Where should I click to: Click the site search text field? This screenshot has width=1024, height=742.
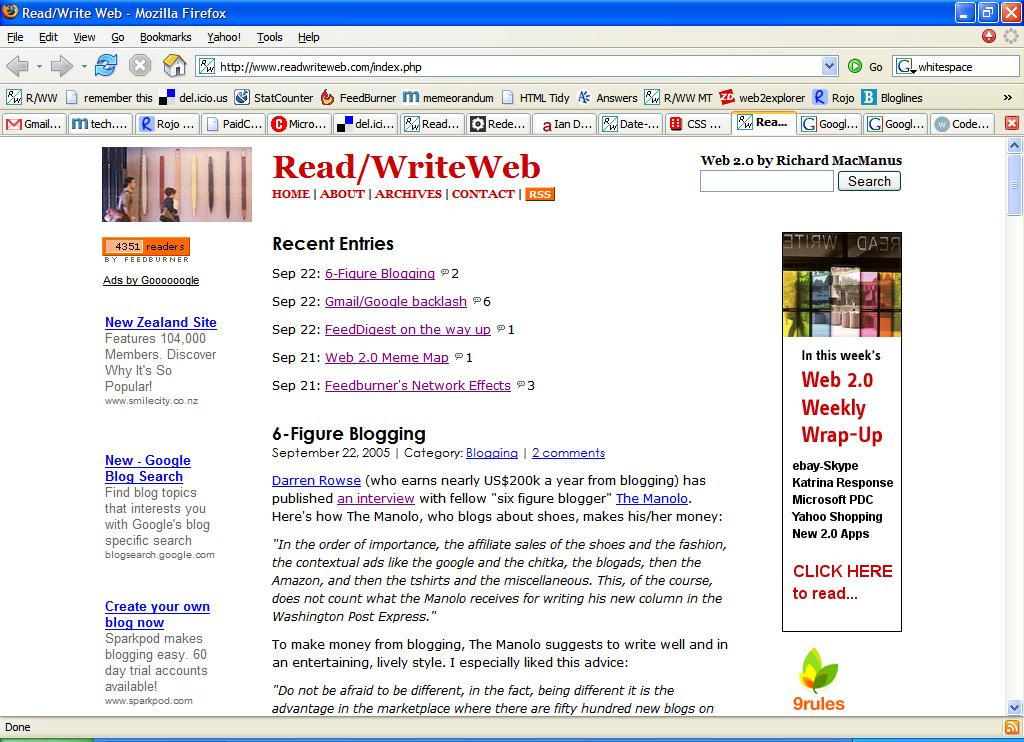767,181
